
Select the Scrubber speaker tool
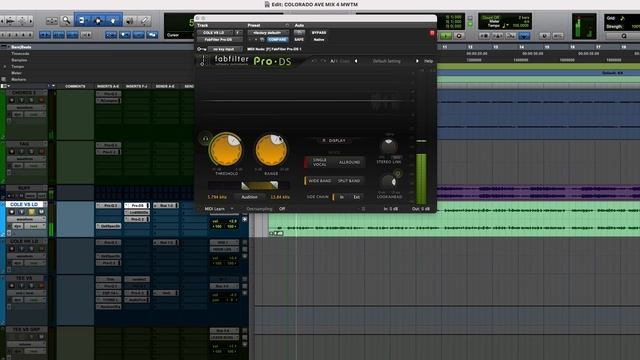[x=130, y=20]
